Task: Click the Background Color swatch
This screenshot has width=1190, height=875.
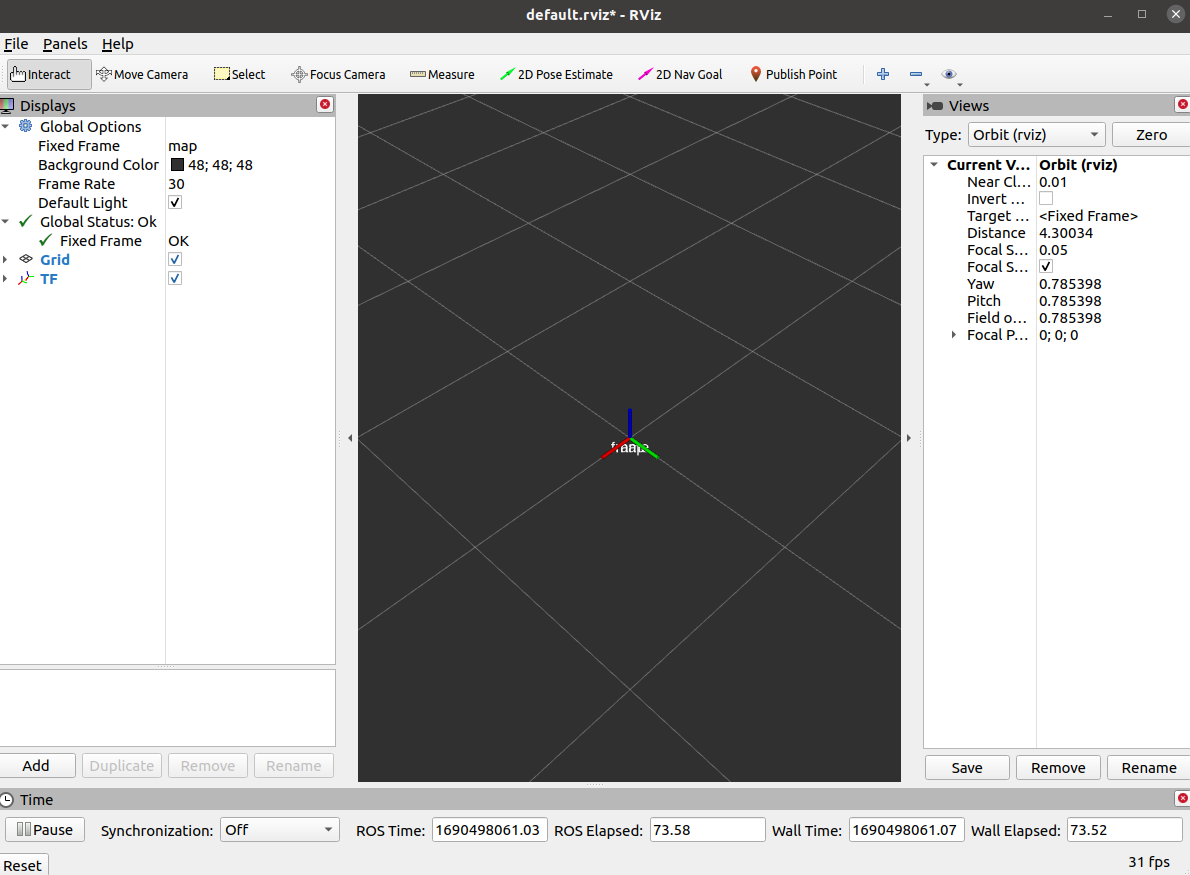Action: point(176,164)
